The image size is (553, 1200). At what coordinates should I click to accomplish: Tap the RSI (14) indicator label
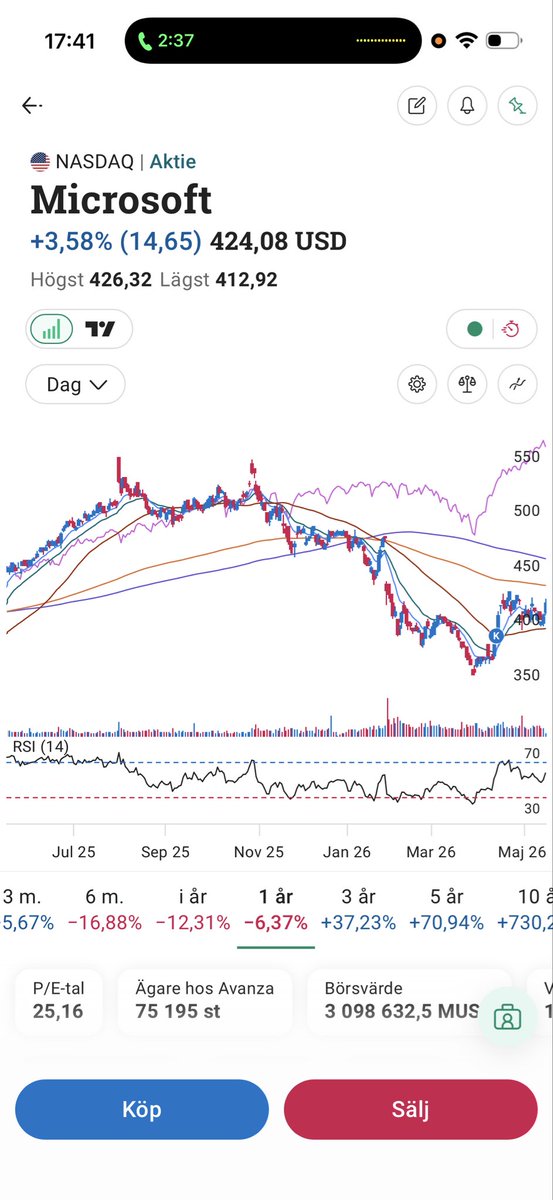point(41,746)
